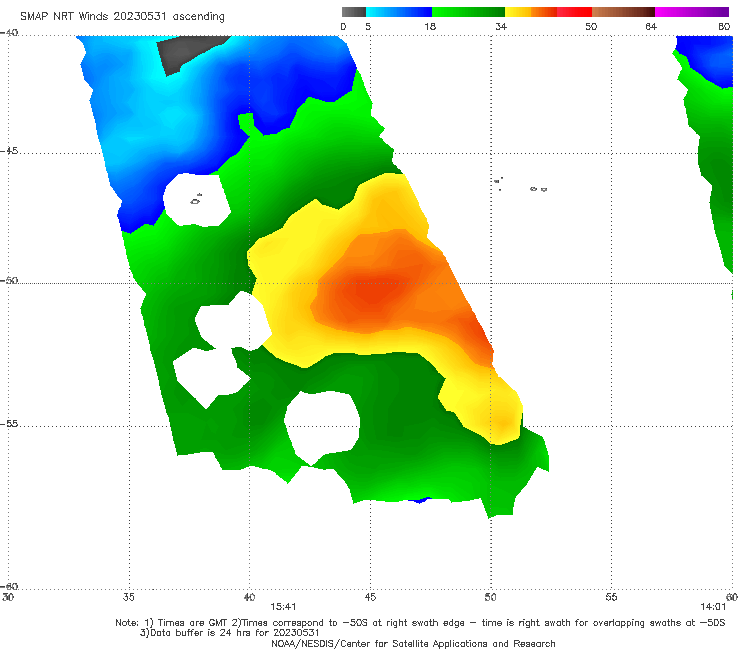This screenshot has height=650, width=740.
Task: Select the gray segment of the color bar
Action: coord(354,12)
